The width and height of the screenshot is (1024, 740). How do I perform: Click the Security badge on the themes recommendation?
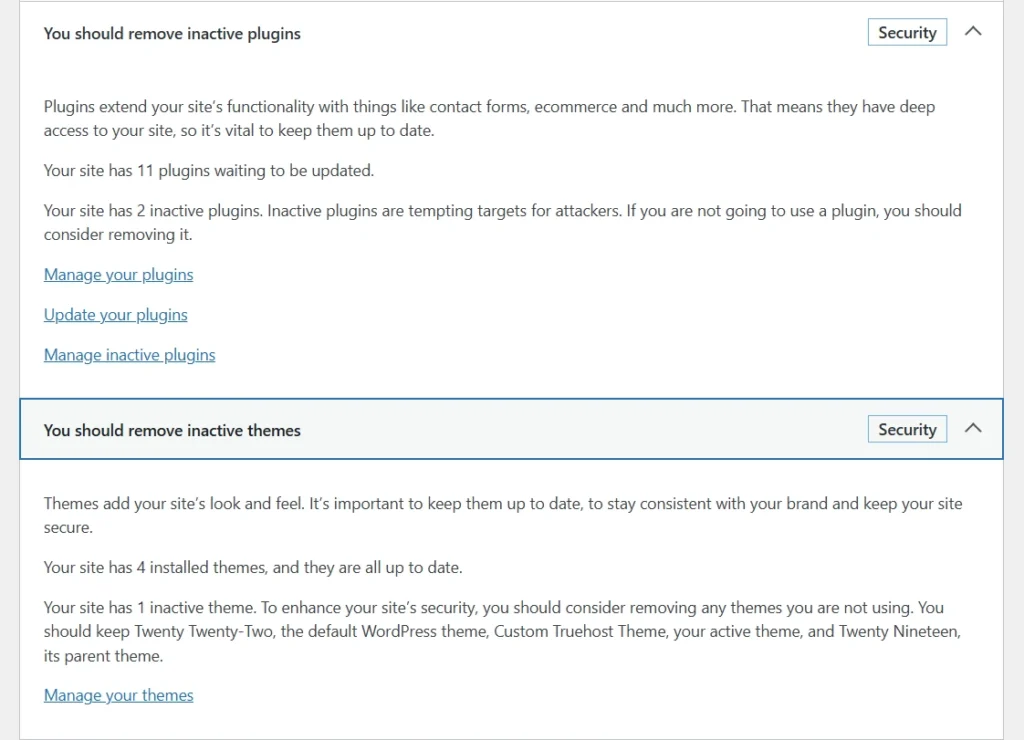906,428
